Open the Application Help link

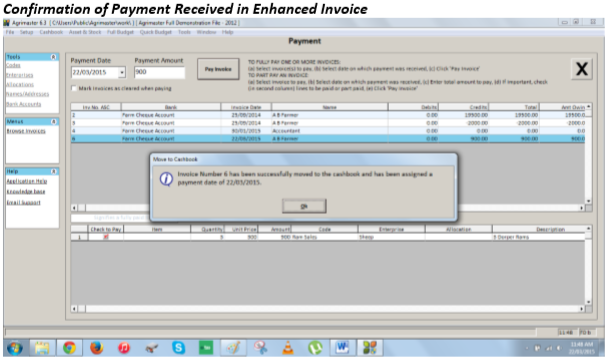point(26,181)
